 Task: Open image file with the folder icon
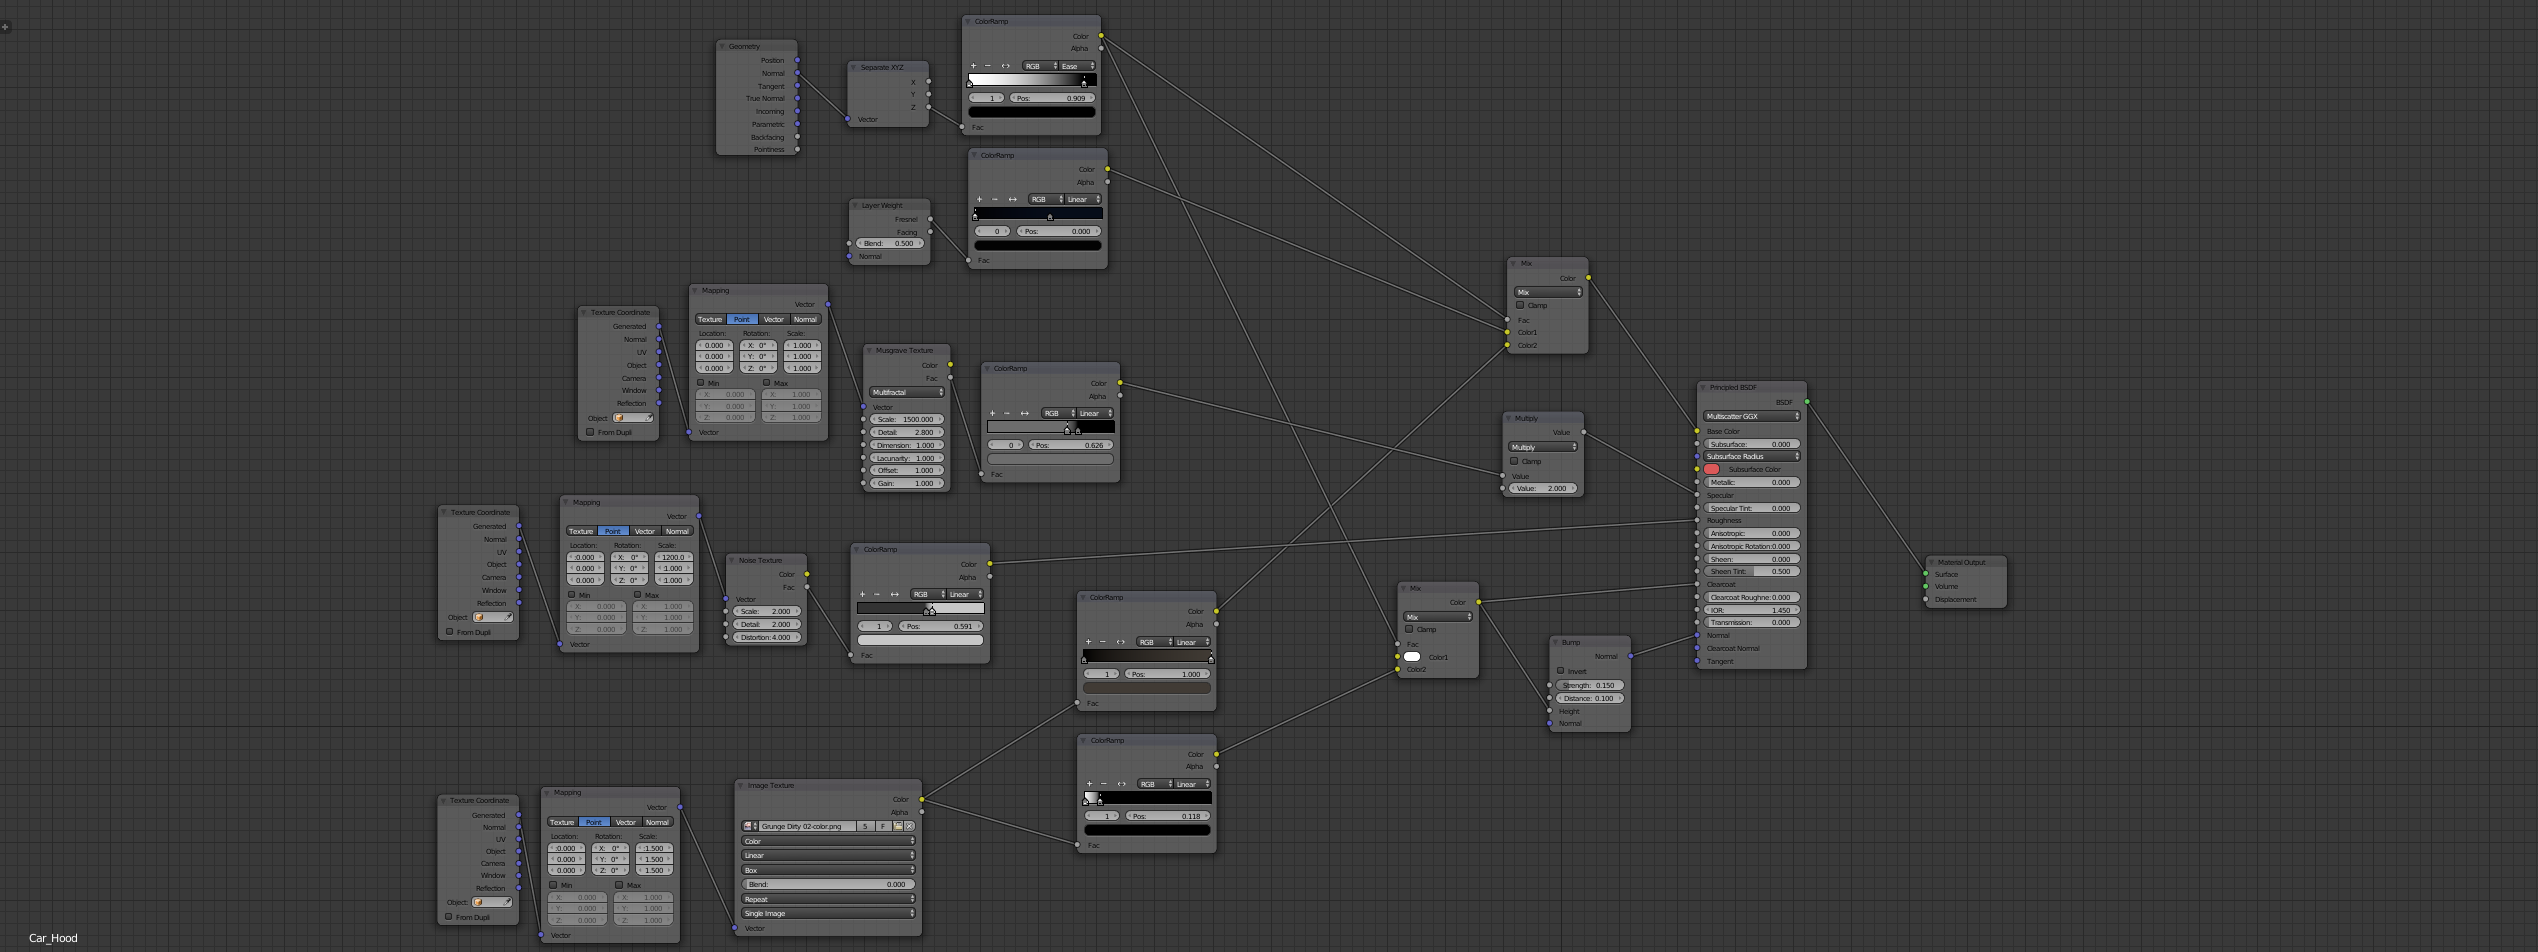coord(898,827)
